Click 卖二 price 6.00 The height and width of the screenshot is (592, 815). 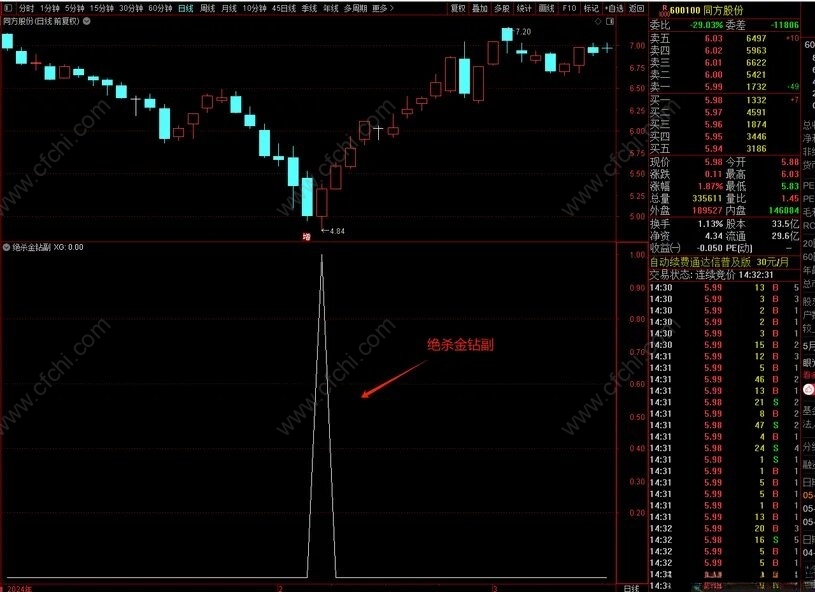[714, 74]
